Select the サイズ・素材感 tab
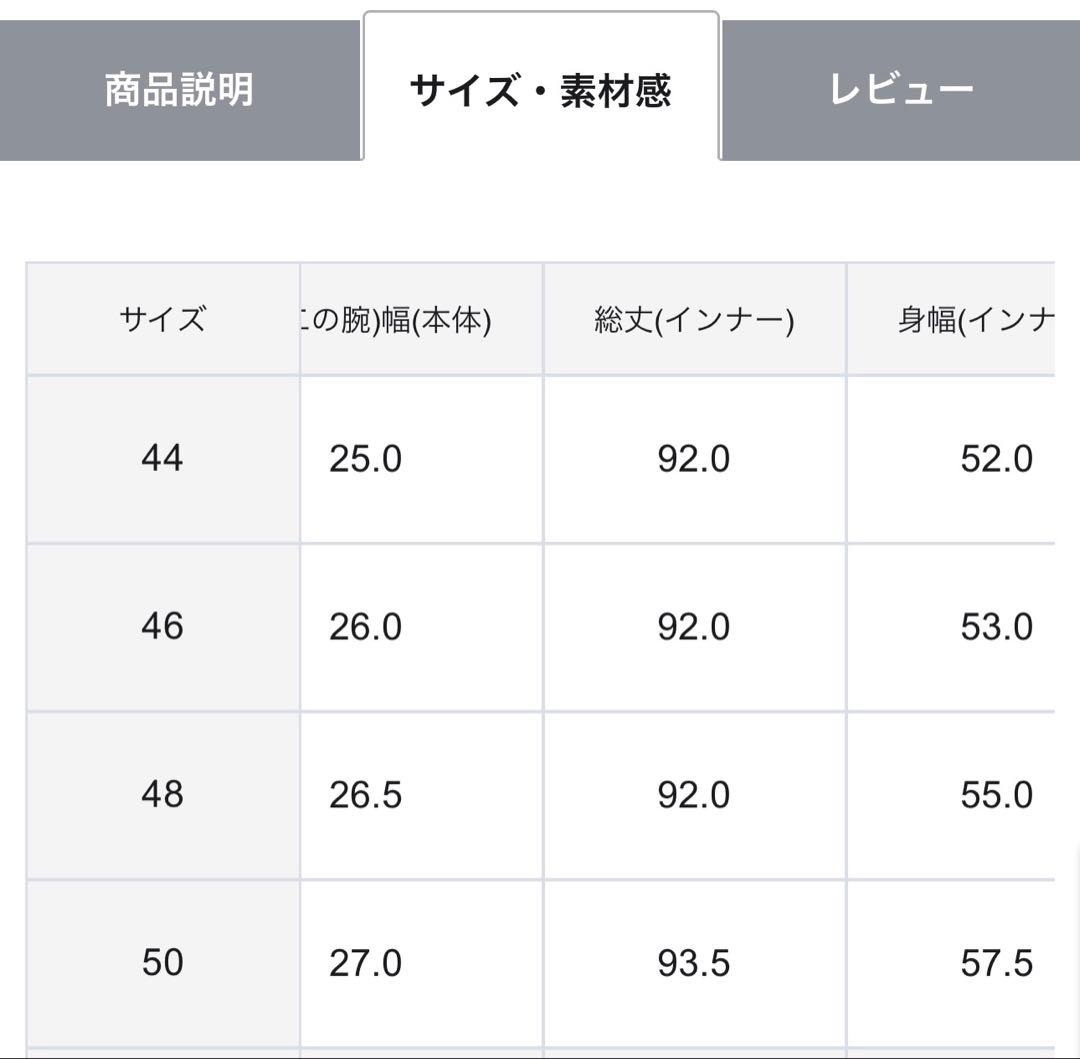The height and width of the screenshot is (1059, 1080). [x=541, y=88]
